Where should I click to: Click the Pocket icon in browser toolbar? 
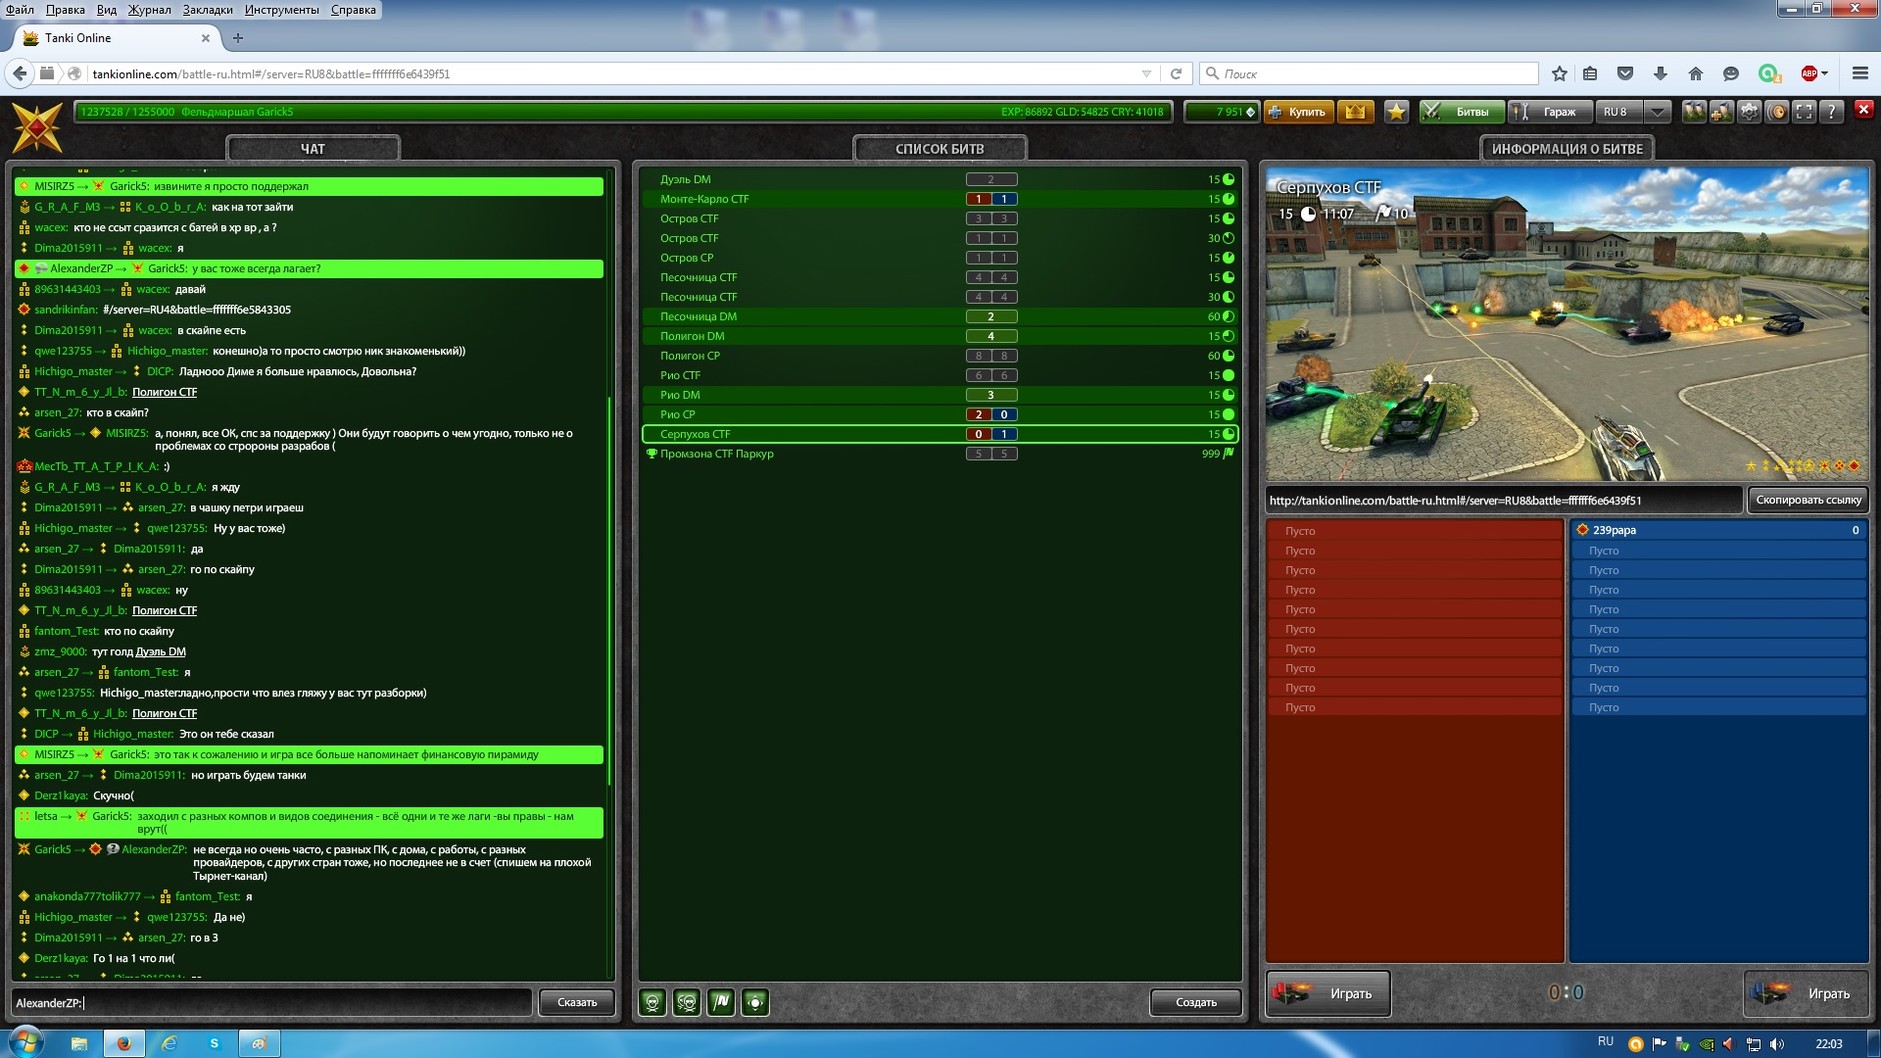[1625, 74]
